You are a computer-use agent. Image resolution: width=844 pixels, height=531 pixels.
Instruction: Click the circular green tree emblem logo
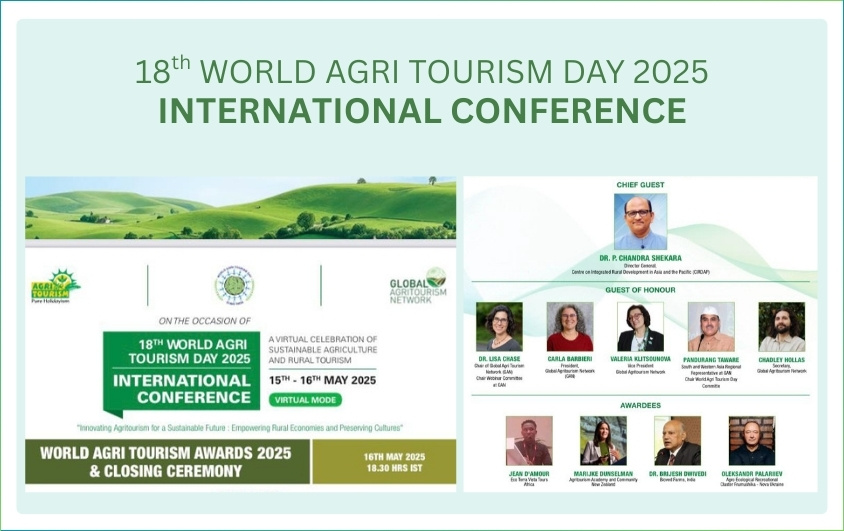click(x=234, y=285)
